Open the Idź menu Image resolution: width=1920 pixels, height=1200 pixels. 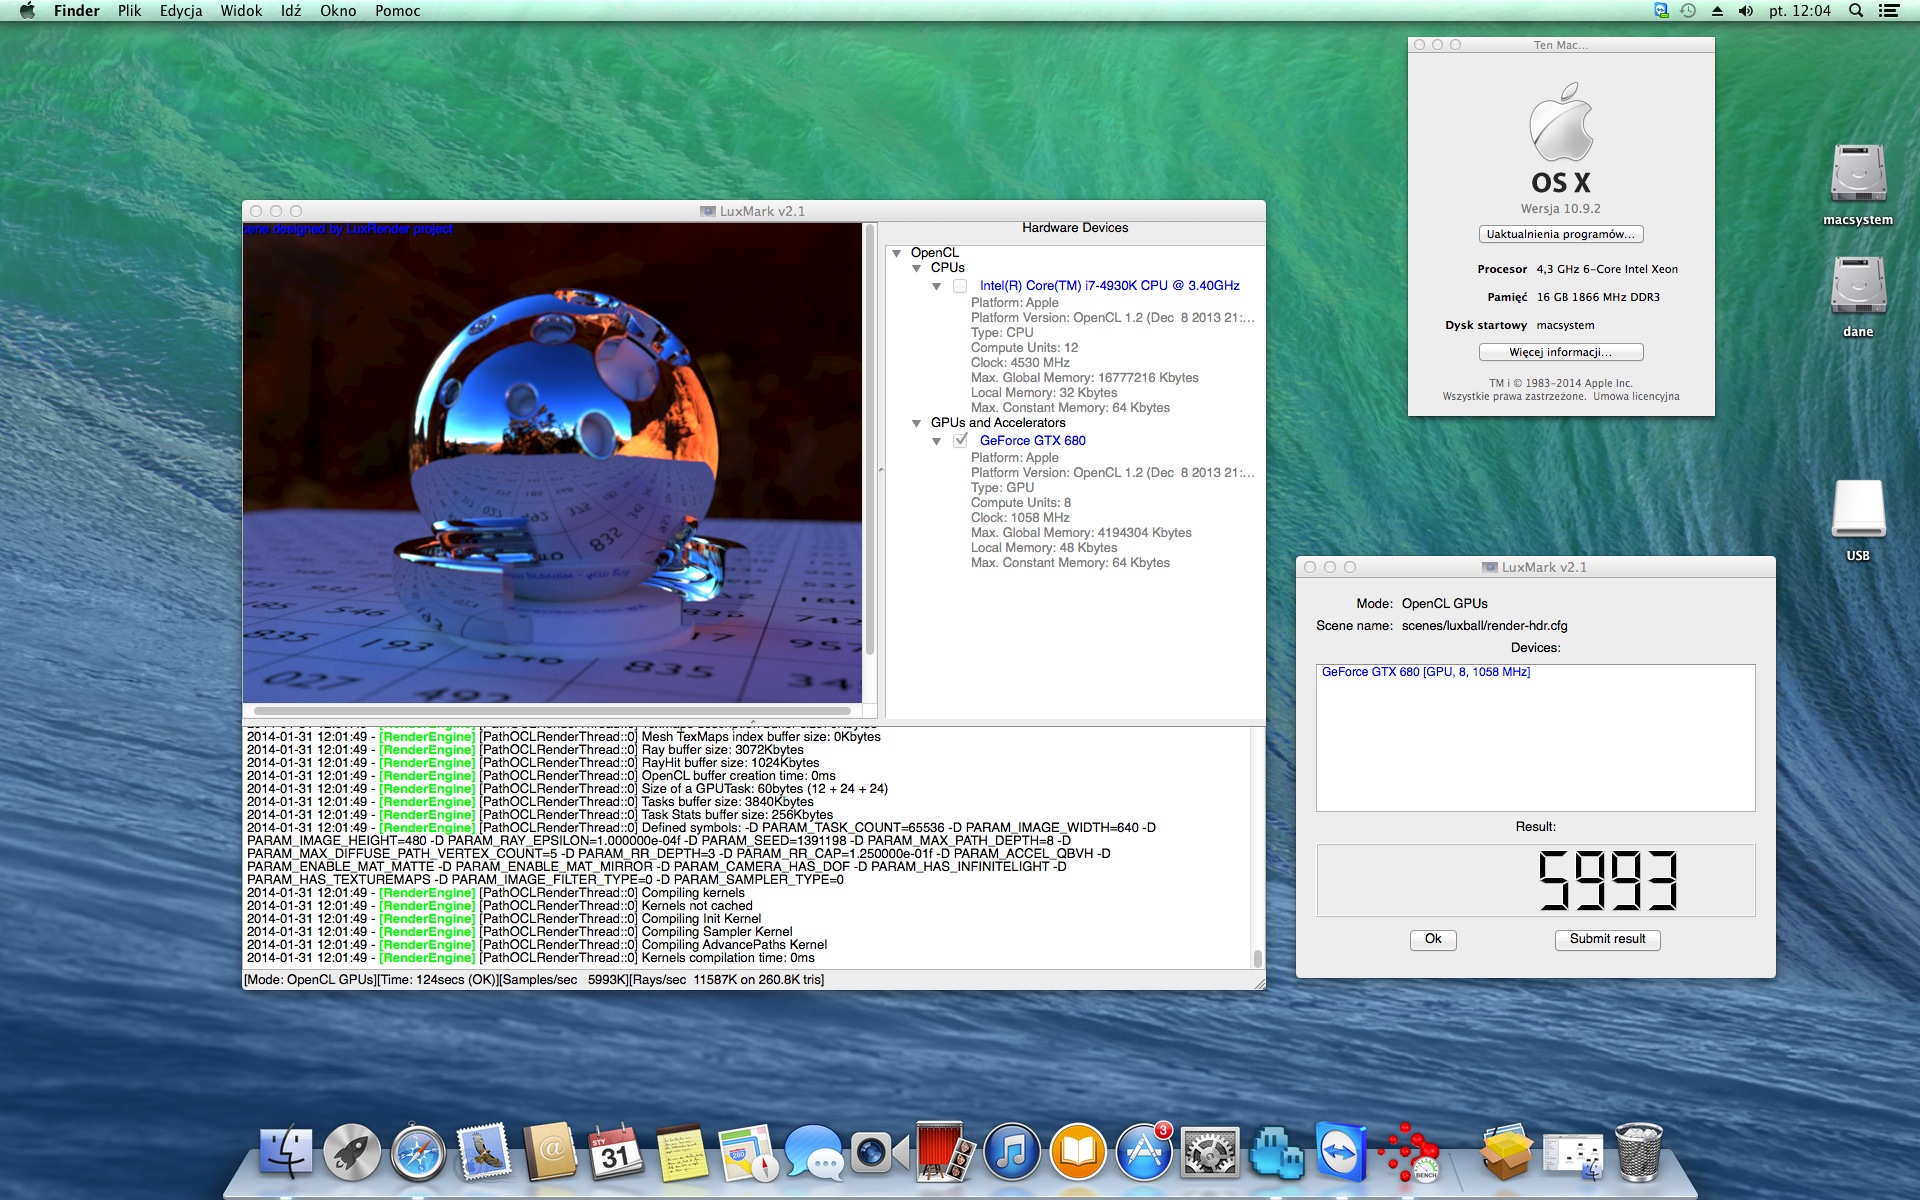[291, 11]
